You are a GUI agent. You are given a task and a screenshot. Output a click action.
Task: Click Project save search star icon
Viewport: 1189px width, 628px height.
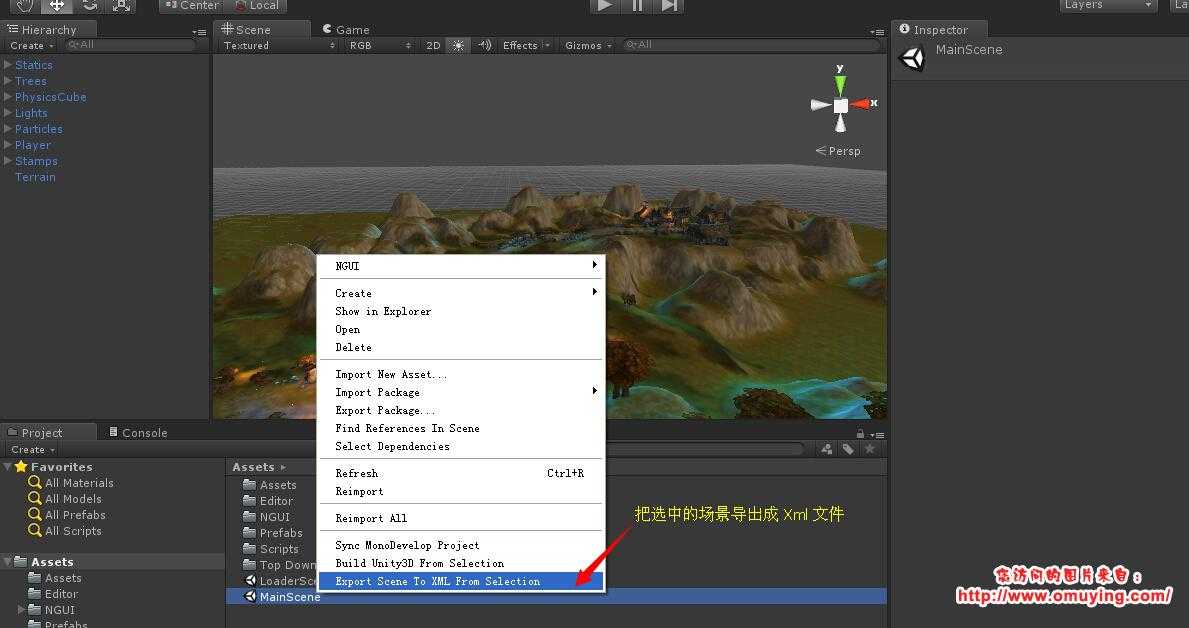click(x=869, y=449)
